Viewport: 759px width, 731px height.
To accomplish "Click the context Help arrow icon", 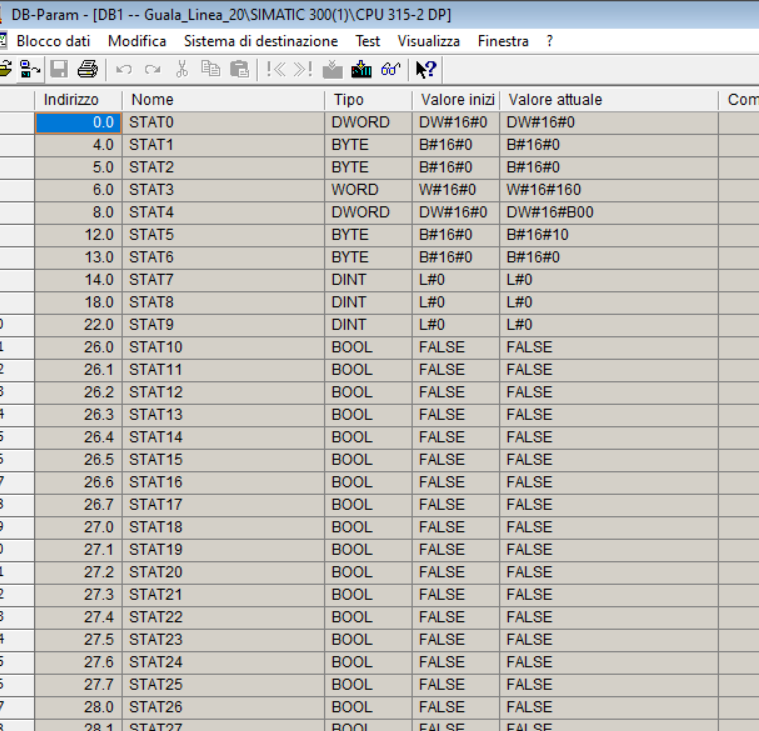I will [x=426, y=69].
